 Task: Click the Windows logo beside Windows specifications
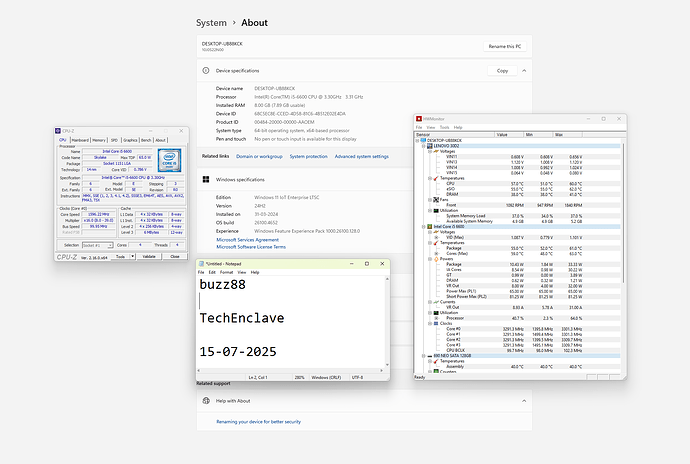(206, 180)
